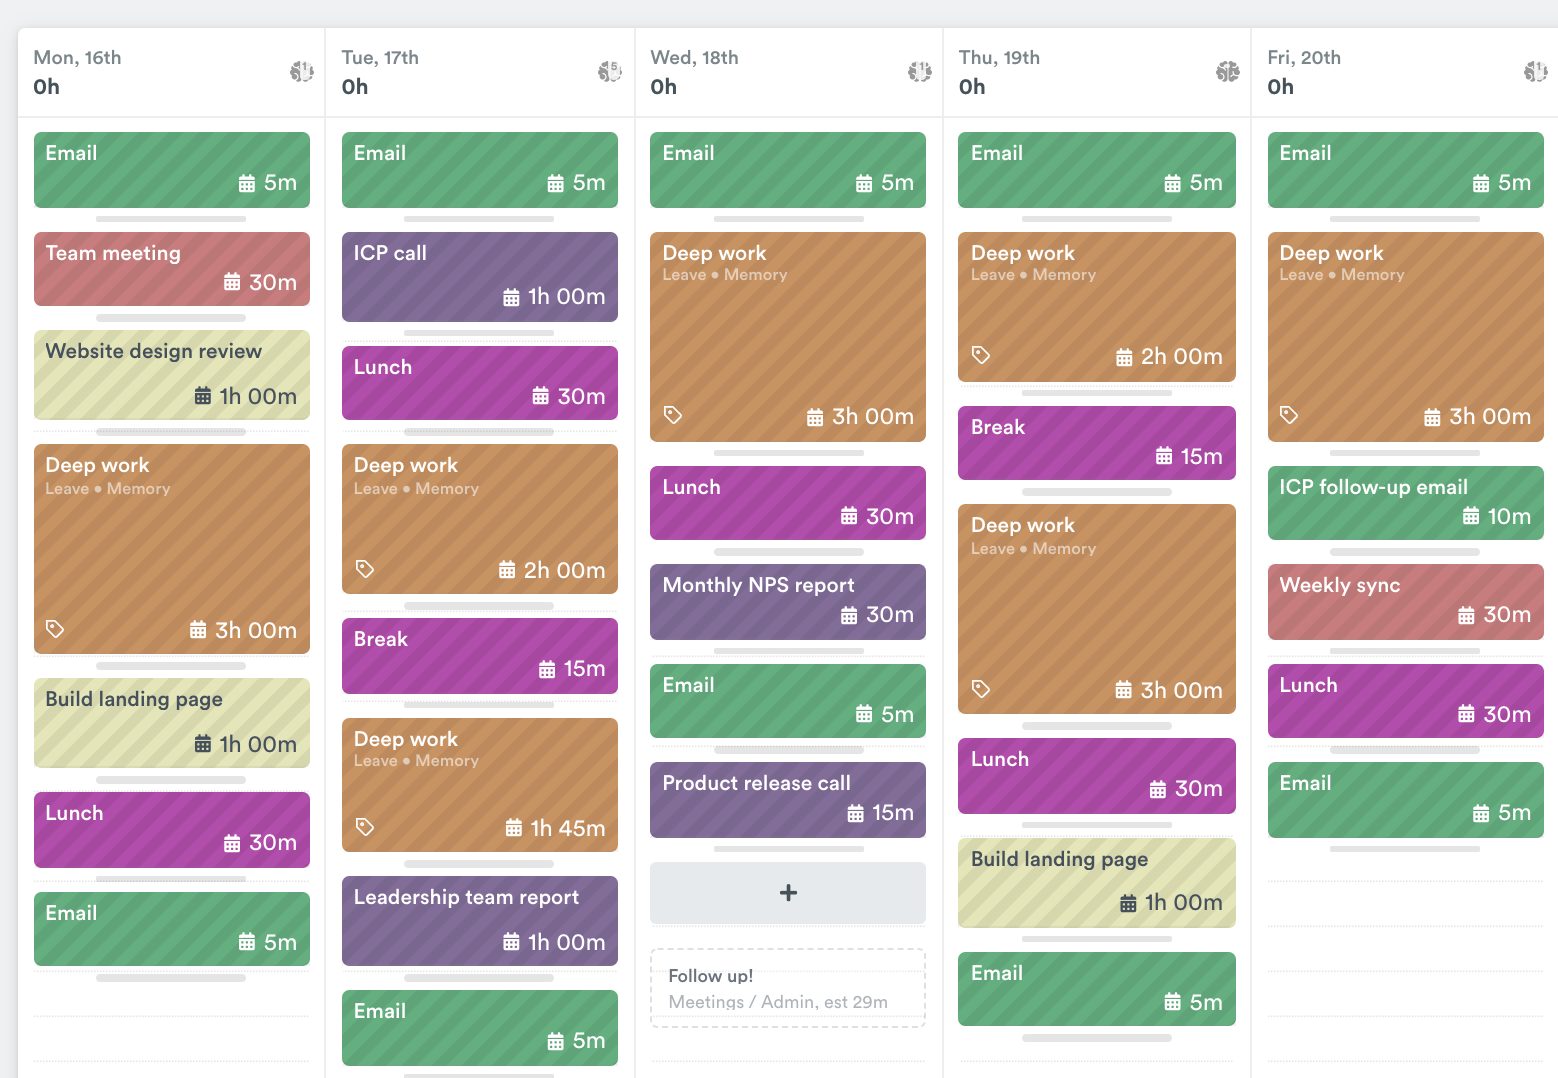
Task: Click the brain icon in Fri, 20th header
Action: (x=1535, y=71)
